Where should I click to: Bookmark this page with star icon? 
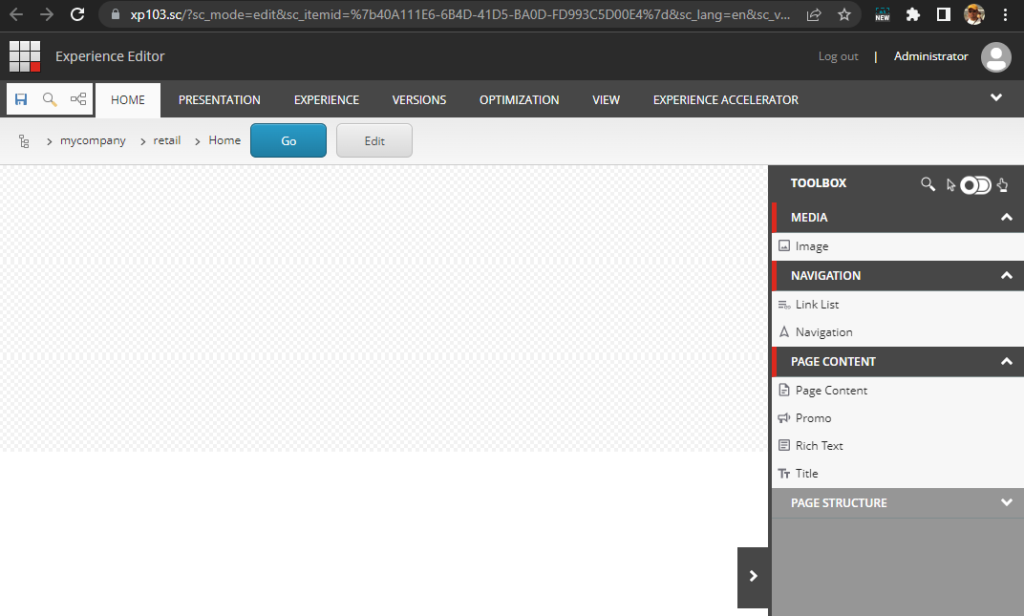pos(844,14)
